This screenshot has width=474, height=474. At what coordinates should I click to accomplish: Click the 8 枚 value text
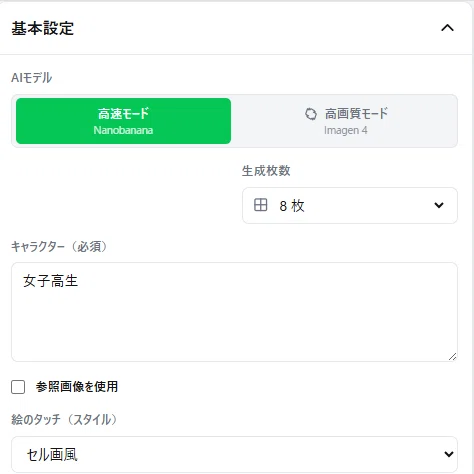pos(292,206)
